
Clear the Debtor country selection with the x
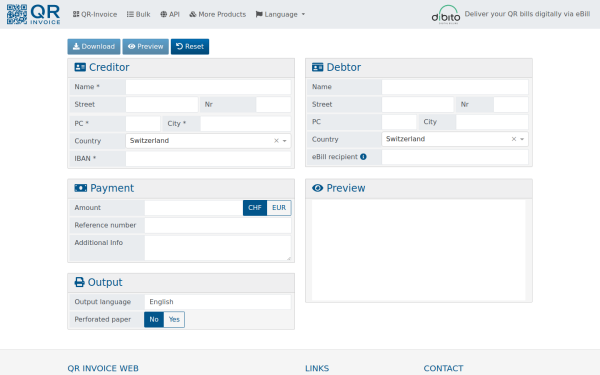[514, 139]
